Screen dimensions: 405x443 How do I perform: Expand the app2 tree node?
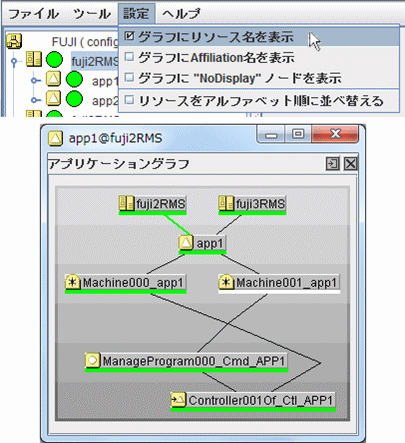(x=34, y=100)
